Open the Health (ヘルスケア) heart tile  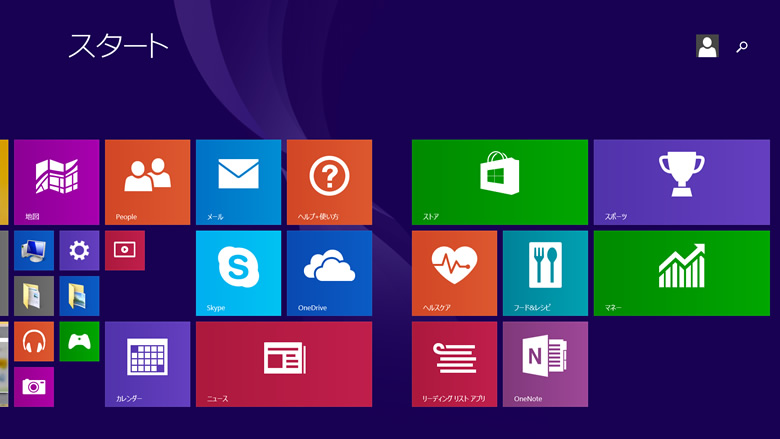point(454,272)
